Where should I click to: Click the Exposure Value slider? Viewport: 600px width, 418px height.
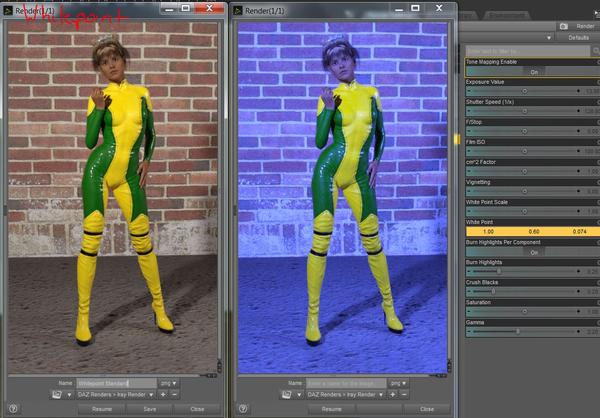524,91
